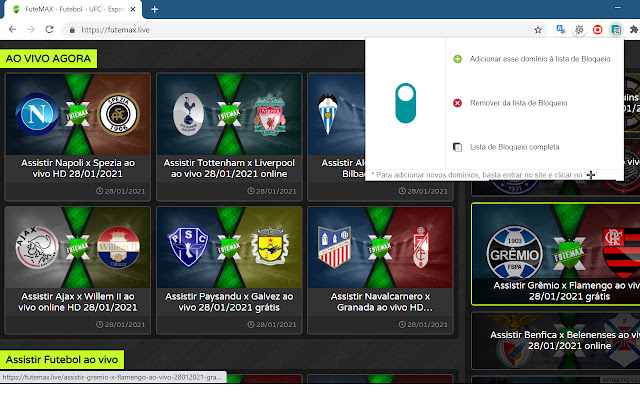Click the Willem II club crest
The image size is (640, 400).
tap(118, 247)
